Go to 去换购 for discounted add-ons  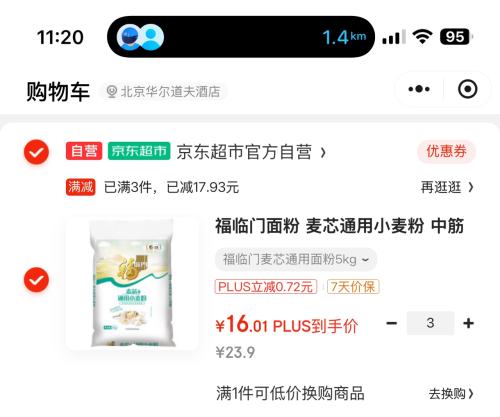point(451,394)
